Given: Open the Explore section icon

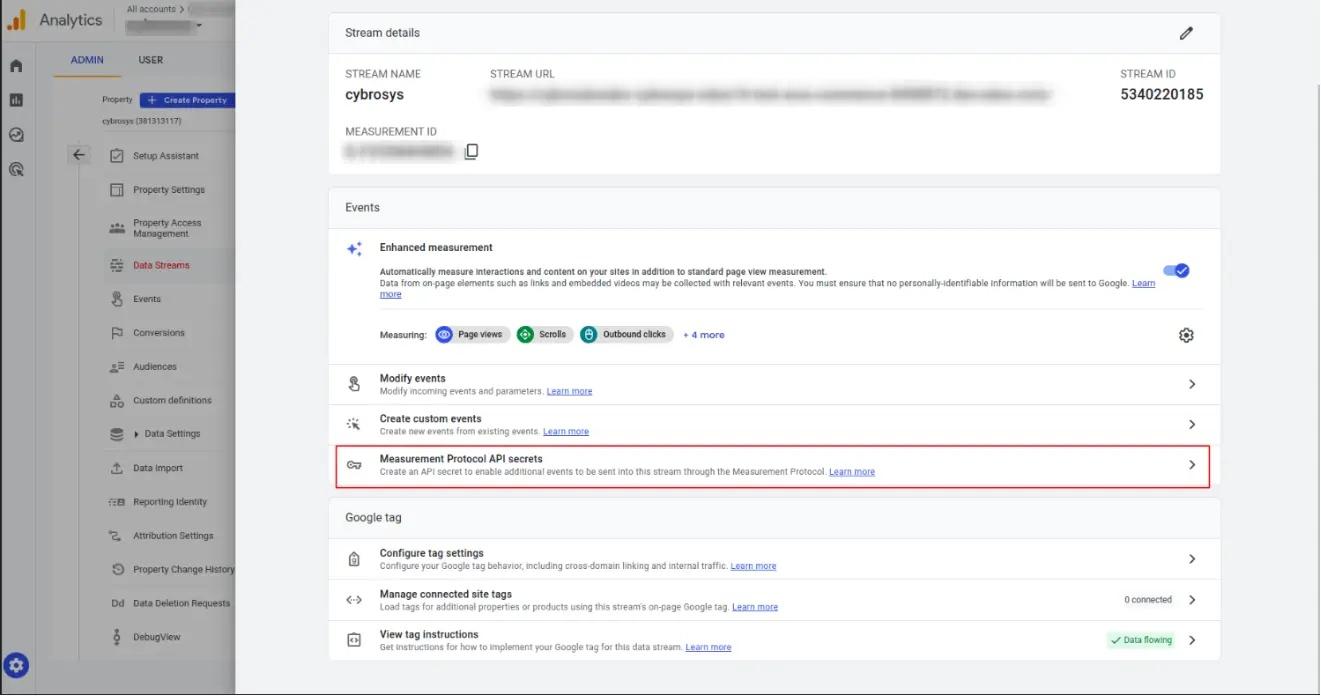Looking at the screenshot, I should 15,134.
